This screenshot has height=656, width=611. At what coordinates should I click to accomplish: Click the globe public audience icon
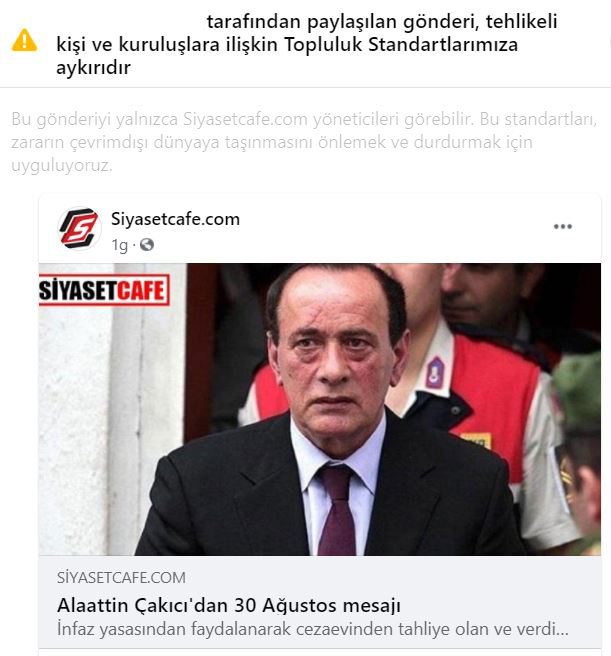[x=146, y=244]
